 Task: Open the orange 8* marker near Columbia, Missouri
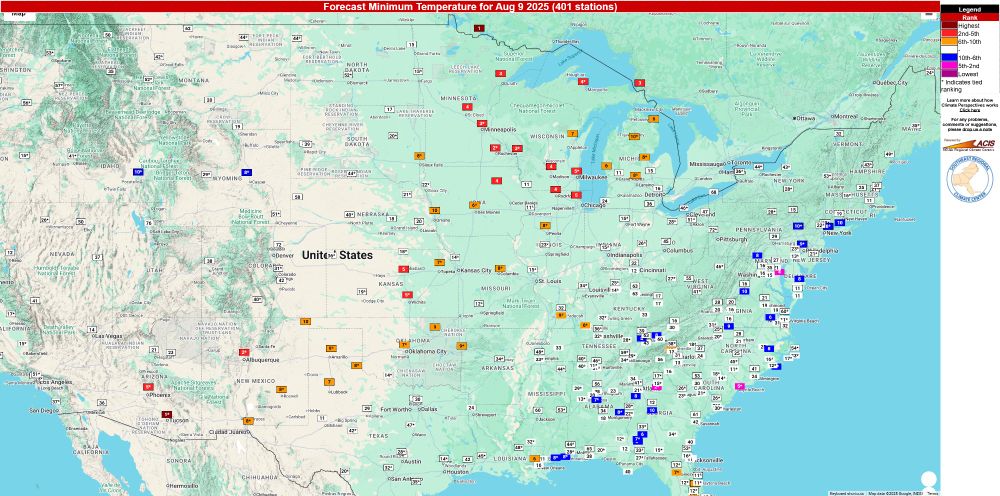500,268
